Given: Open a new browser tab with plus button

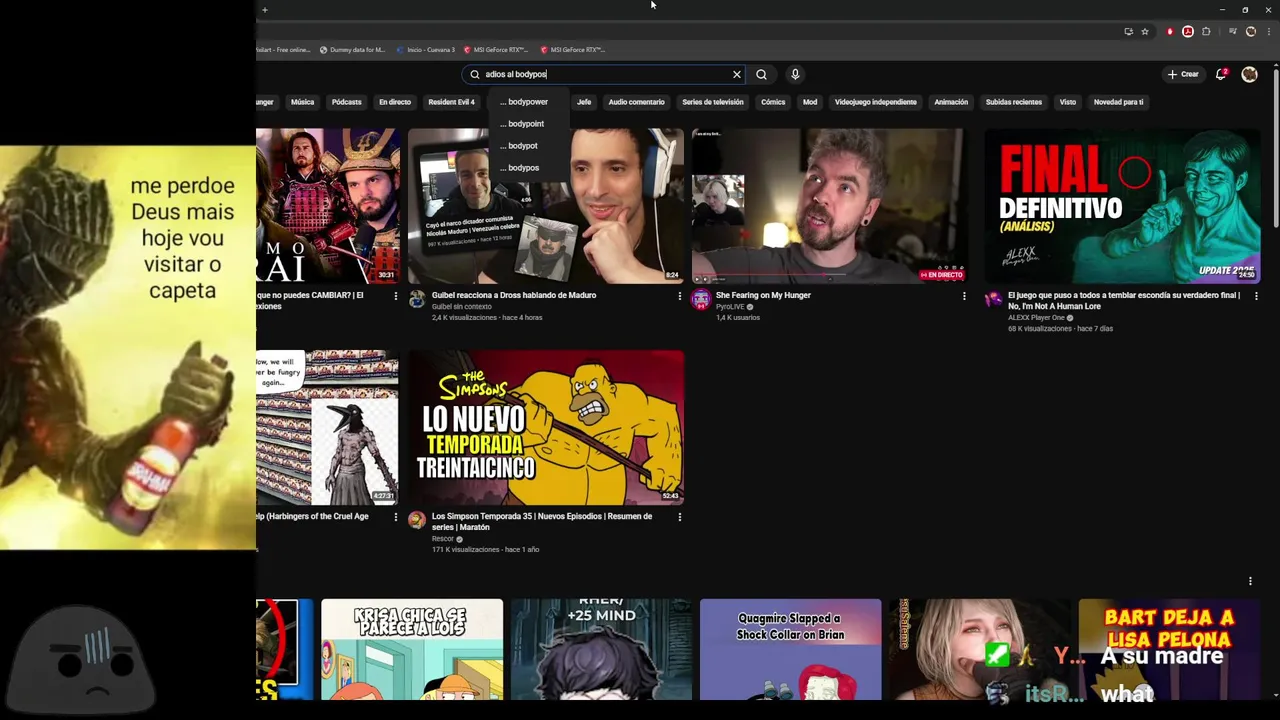Looking at the screenshot, I should 264,9.
